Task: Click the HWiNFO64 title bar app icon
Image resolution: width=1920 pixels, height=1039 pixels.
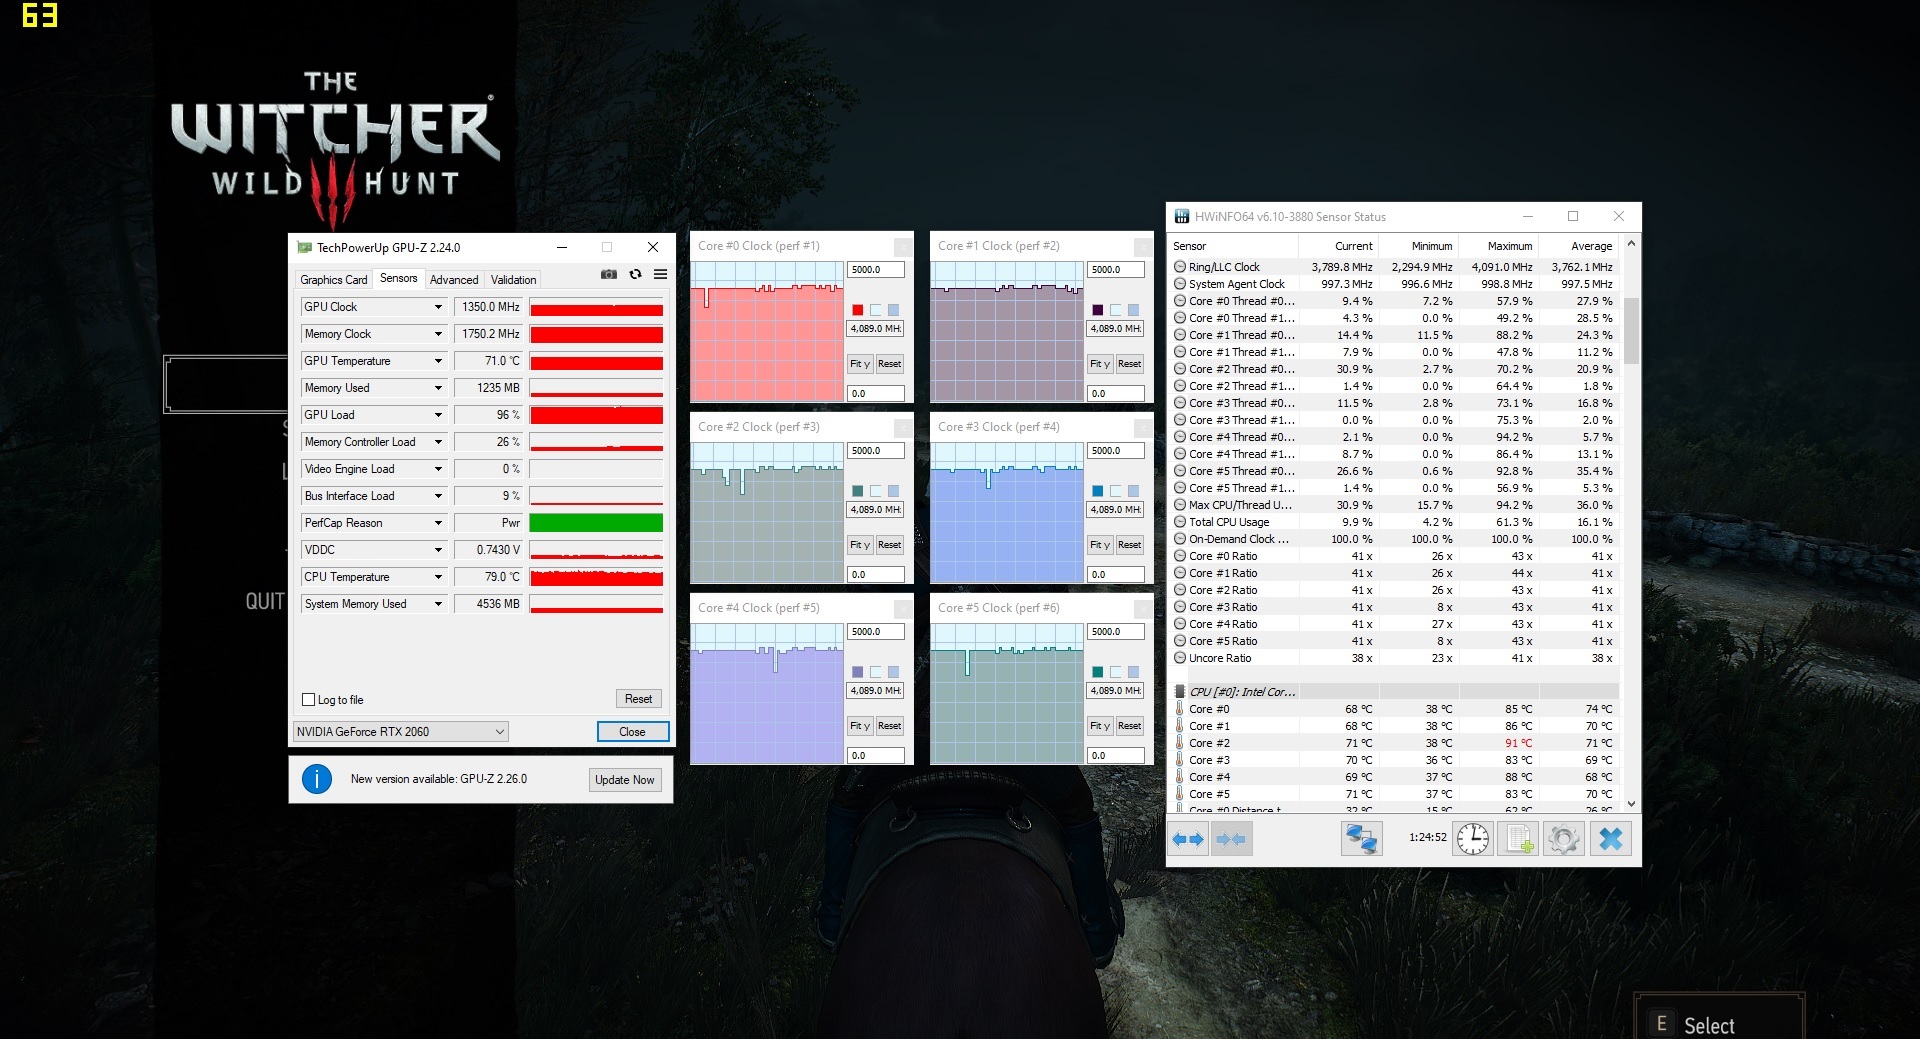Action: [1182, 217]
